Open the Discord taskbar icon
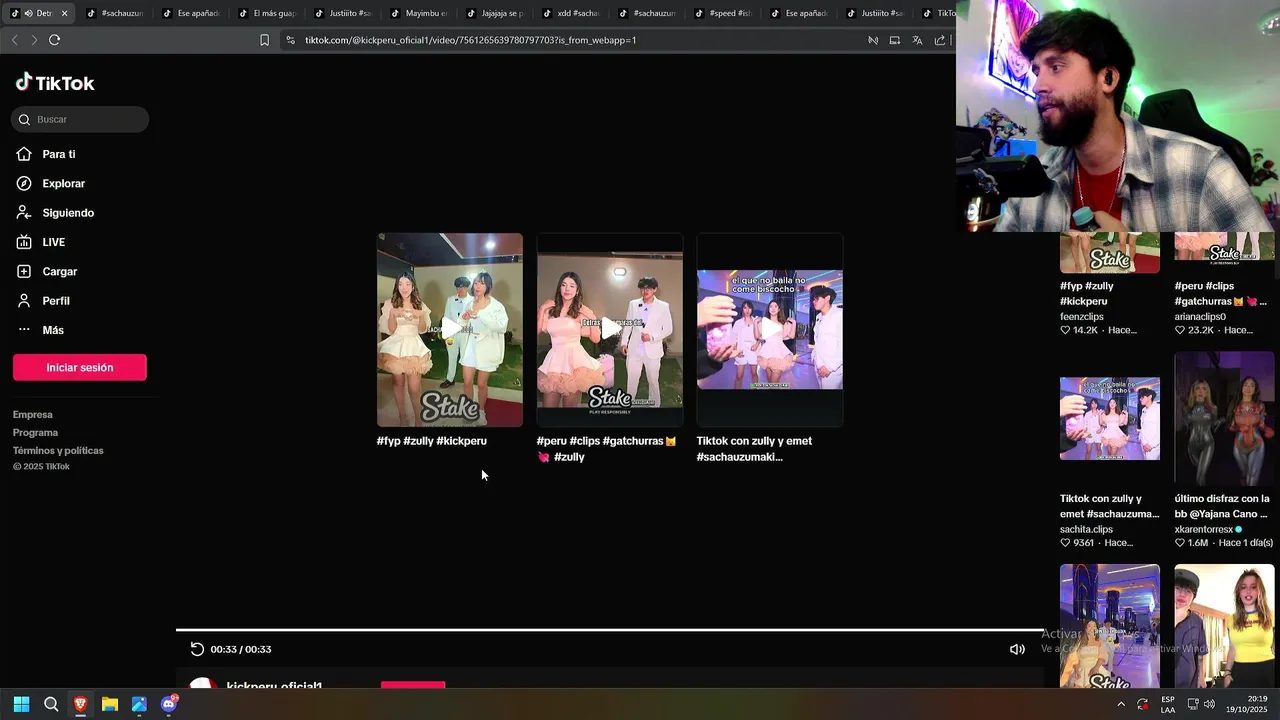This screenshot has height=720, width=1280. pyautogui.click(x=169, y=704)
